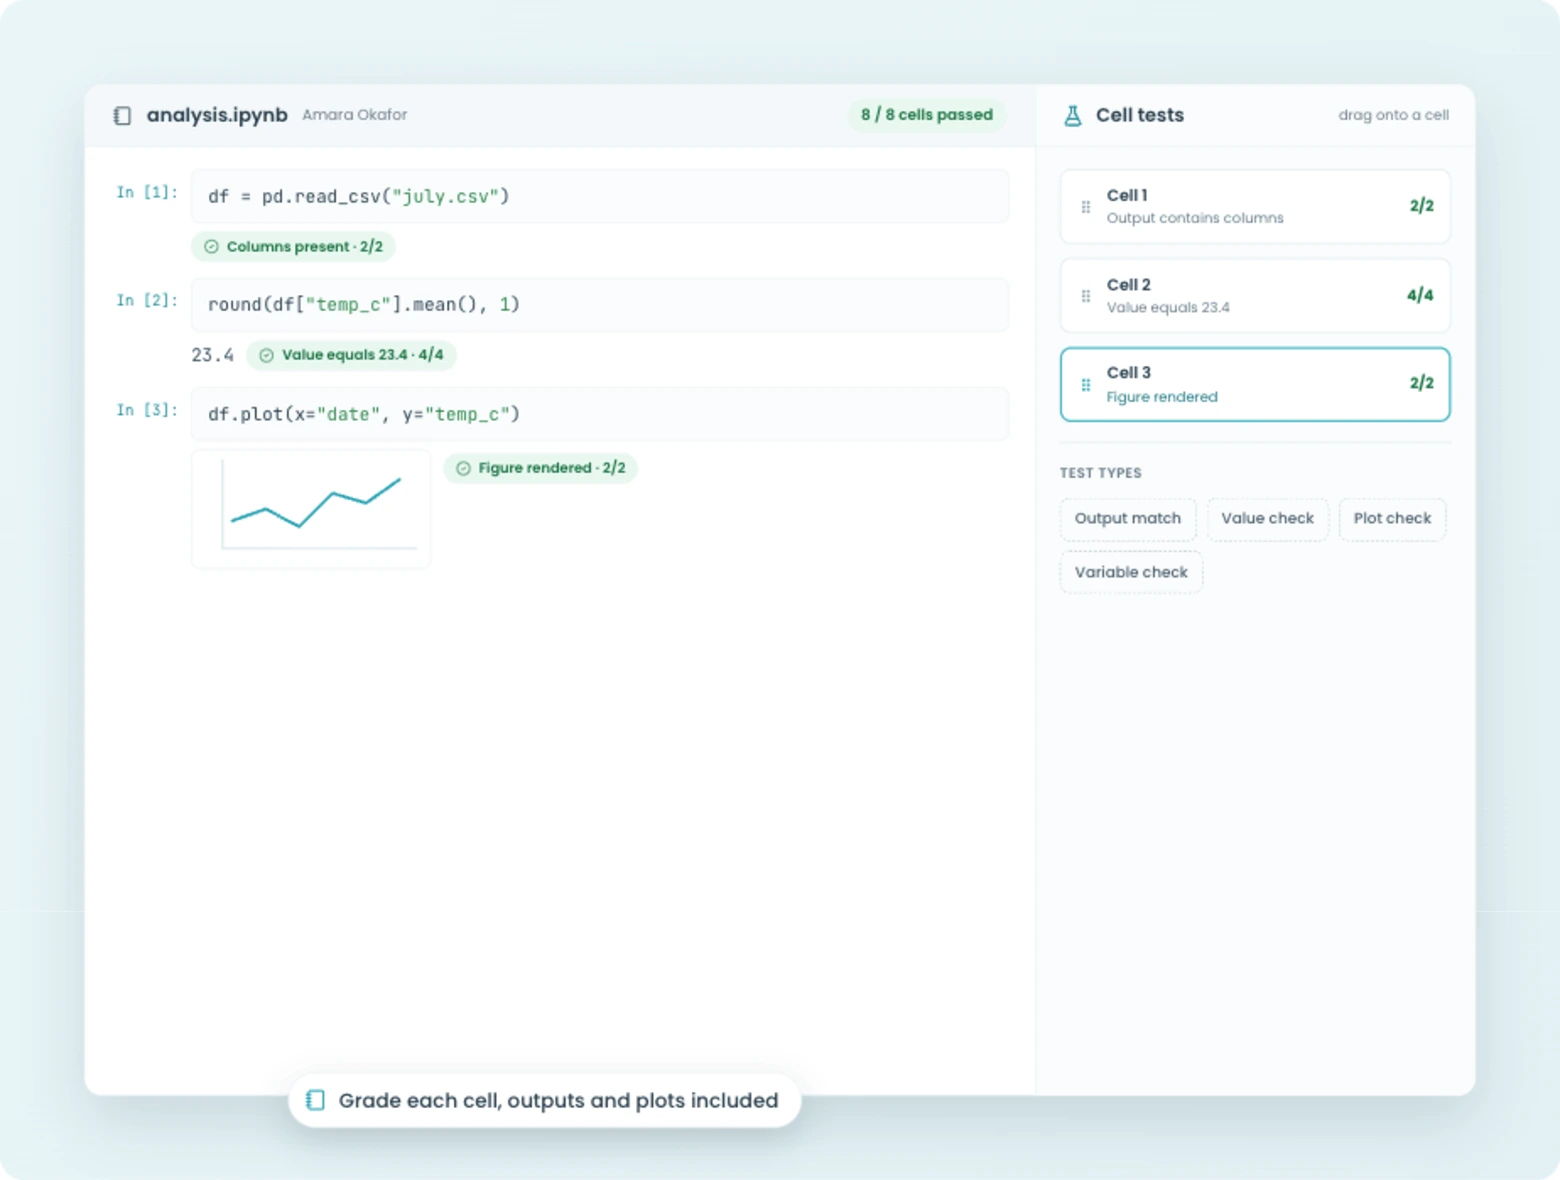Click the TEST TYPES section label
1560x1180 pixels.
(x=1100, y=473)
